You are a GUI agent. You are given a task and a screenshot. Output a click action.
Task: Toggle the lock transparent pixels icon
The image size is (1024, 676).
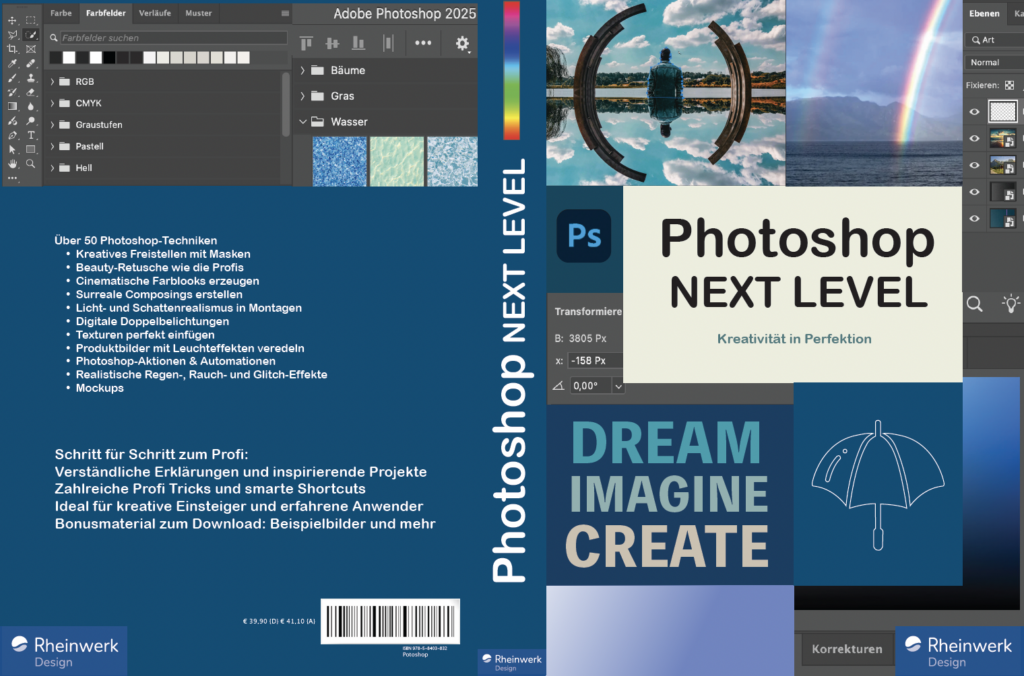tap(1010, 86)
